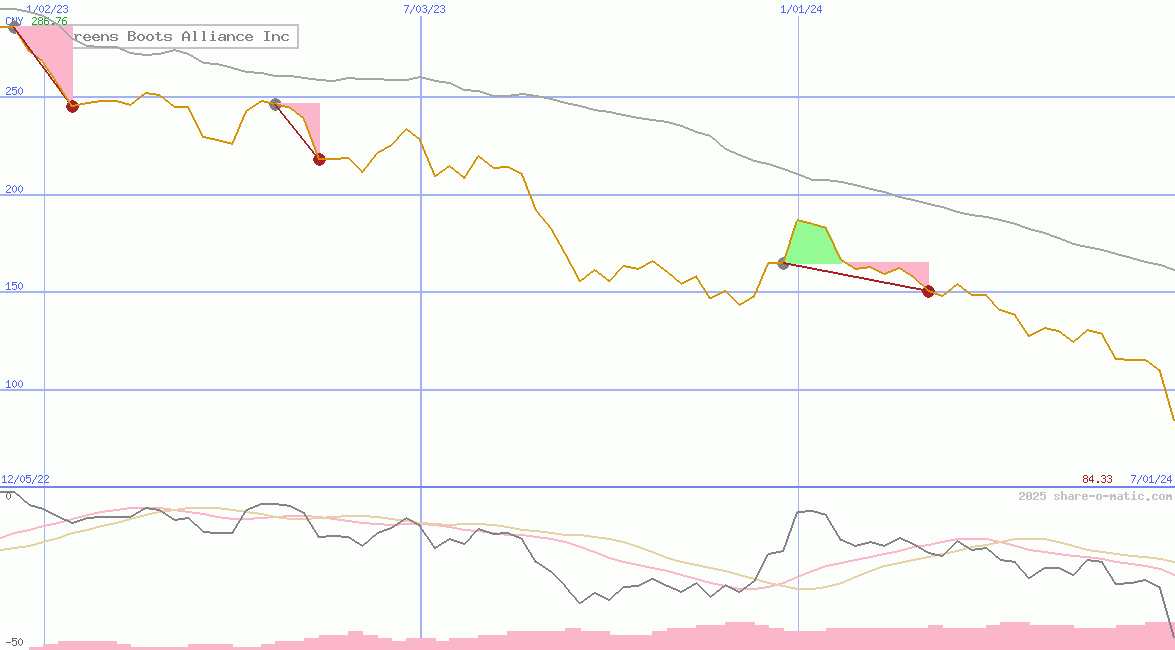Click the red endpoint marker below 250 line
This screenshot has width=1175, height=650.
[71, 106]
